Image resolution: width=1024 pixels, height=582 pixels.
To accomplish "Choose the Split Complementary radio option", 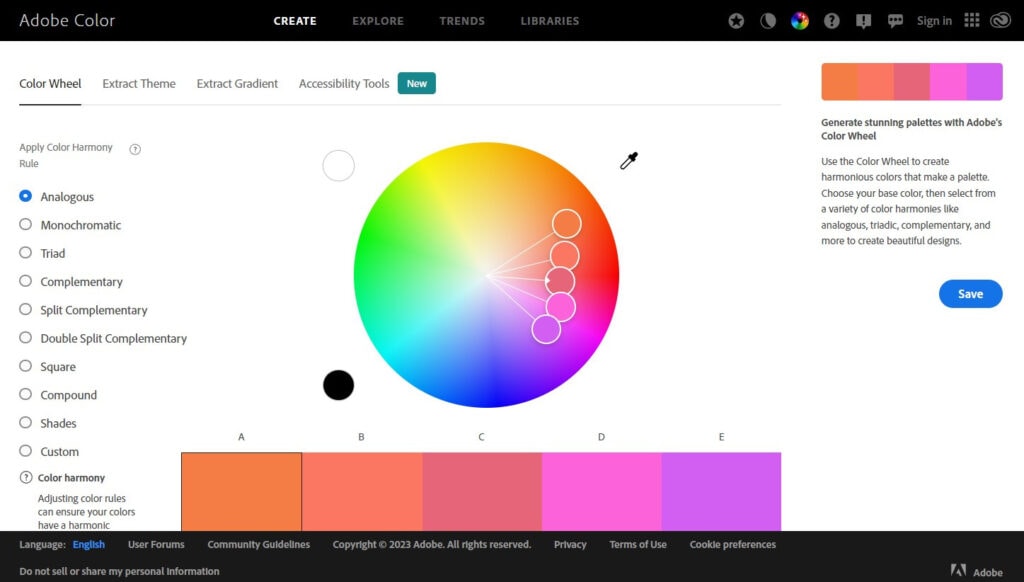I will [x=26, y=310].
